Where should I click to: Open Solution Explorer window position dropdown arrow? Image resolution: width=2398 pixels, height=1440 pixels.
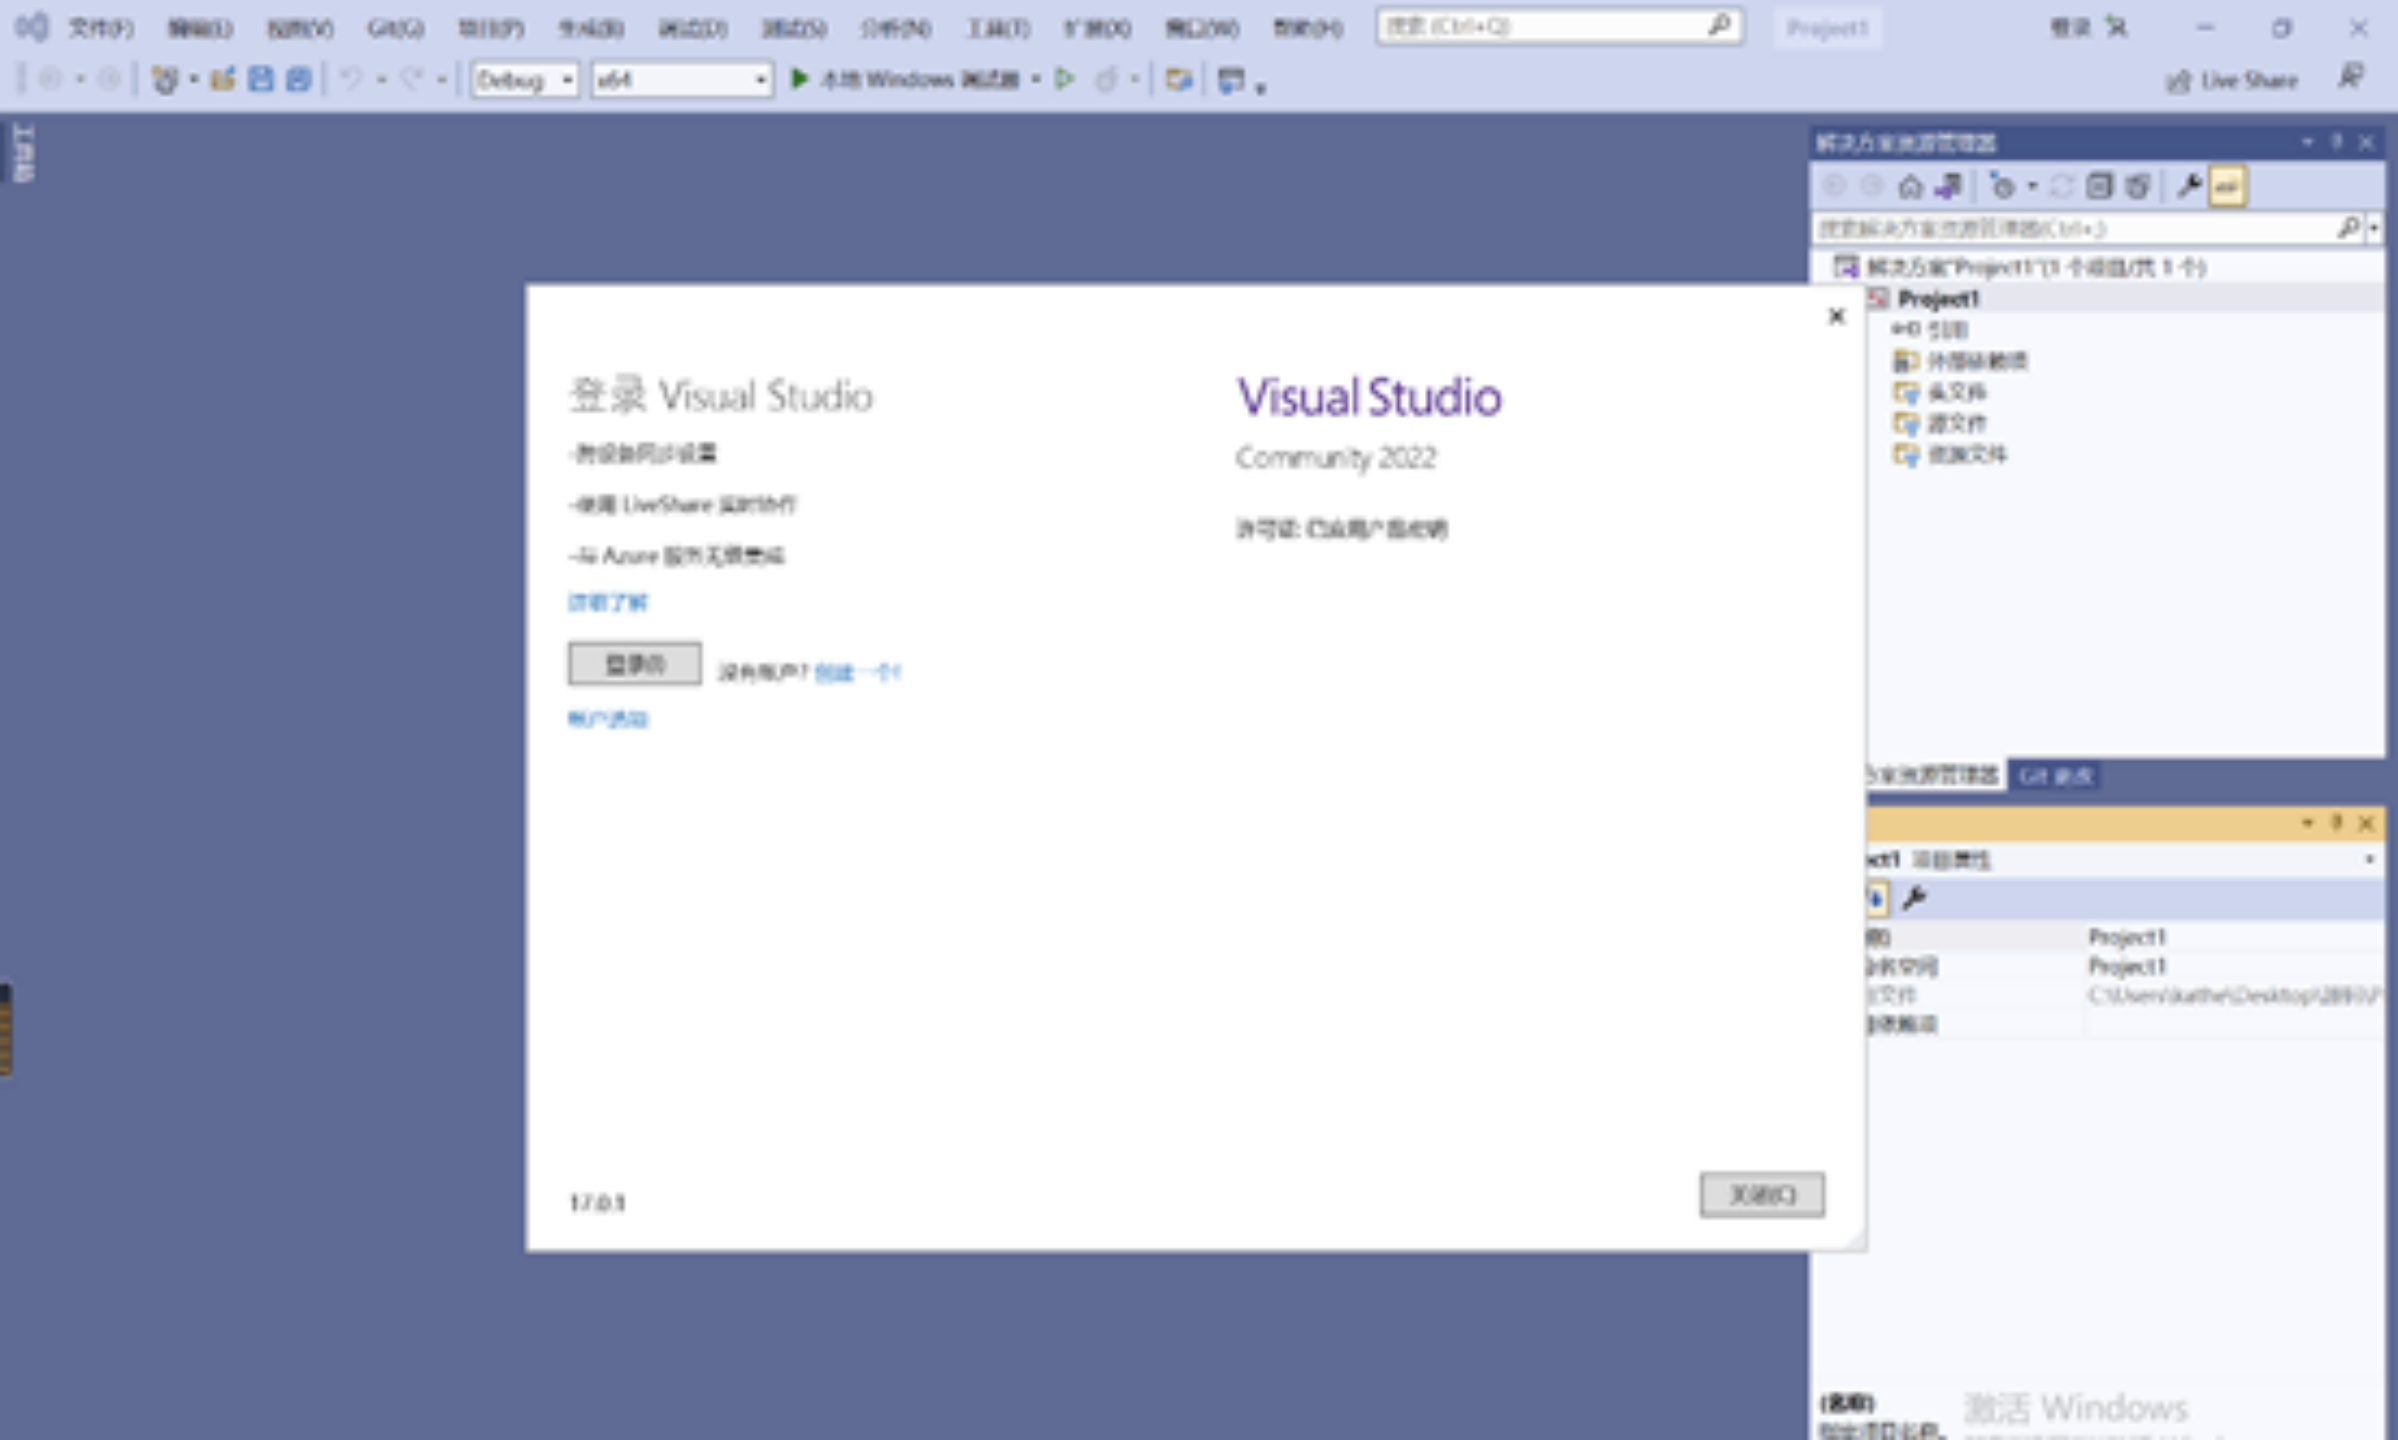(x=2307, y=142)
